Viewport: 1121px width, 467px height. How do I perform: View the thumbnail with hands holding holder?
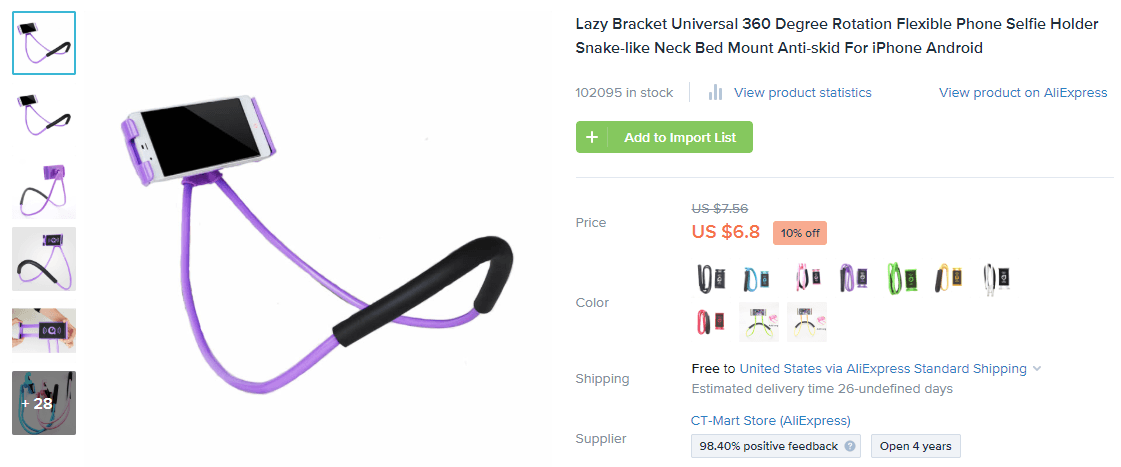pos(44,331)
